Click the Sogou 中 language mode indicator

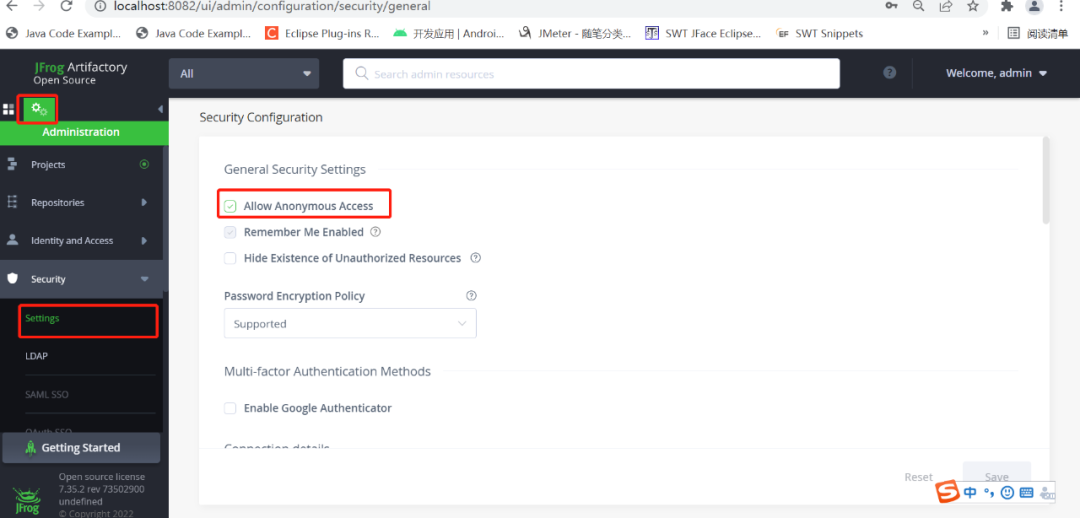[970, 492]
